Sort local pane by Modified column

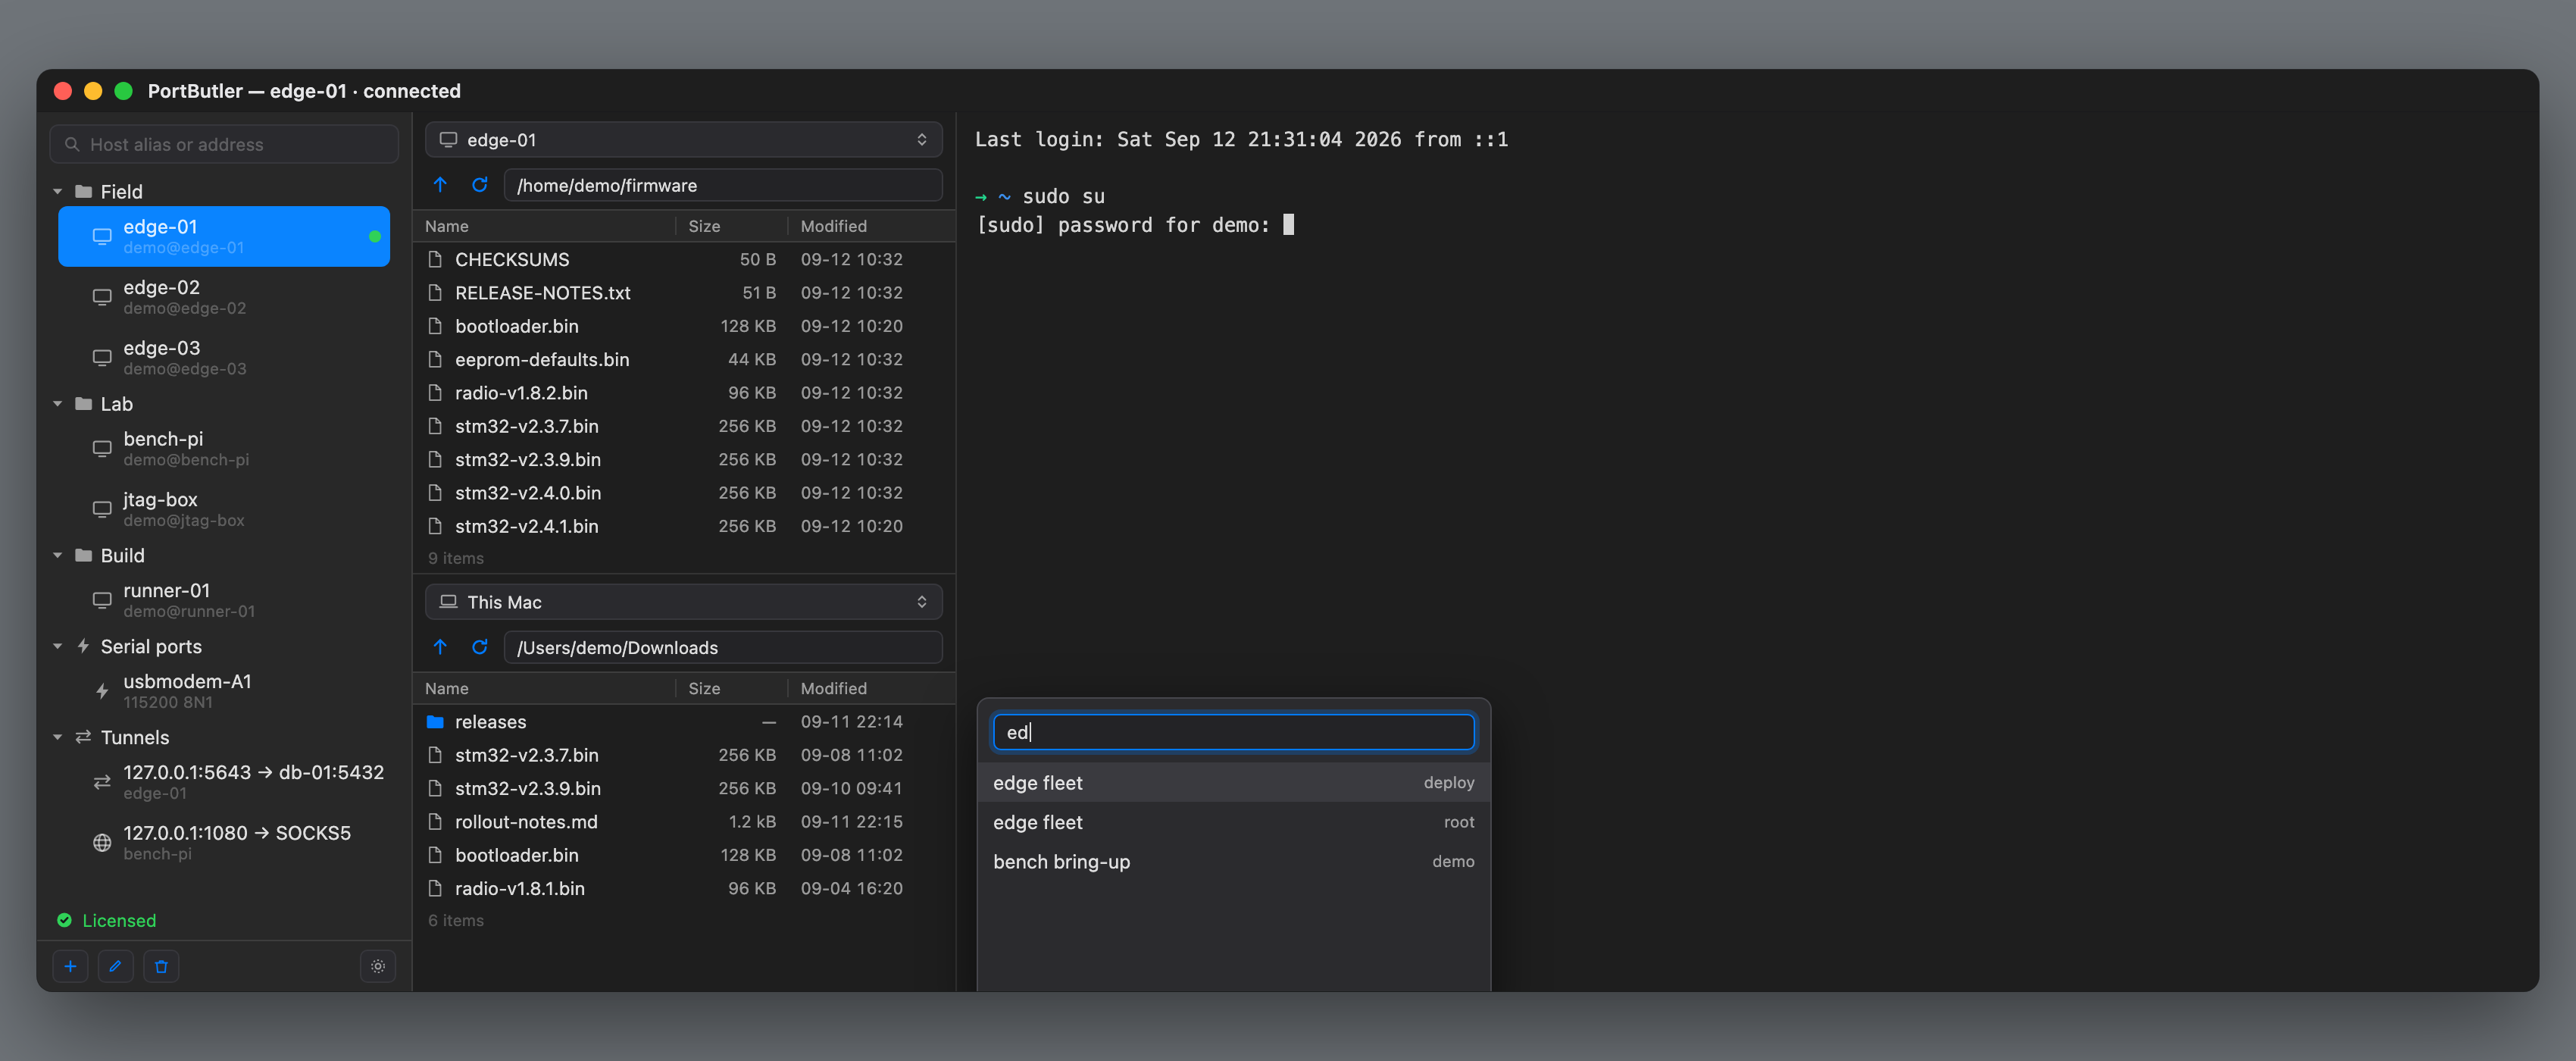coord(870,688)
